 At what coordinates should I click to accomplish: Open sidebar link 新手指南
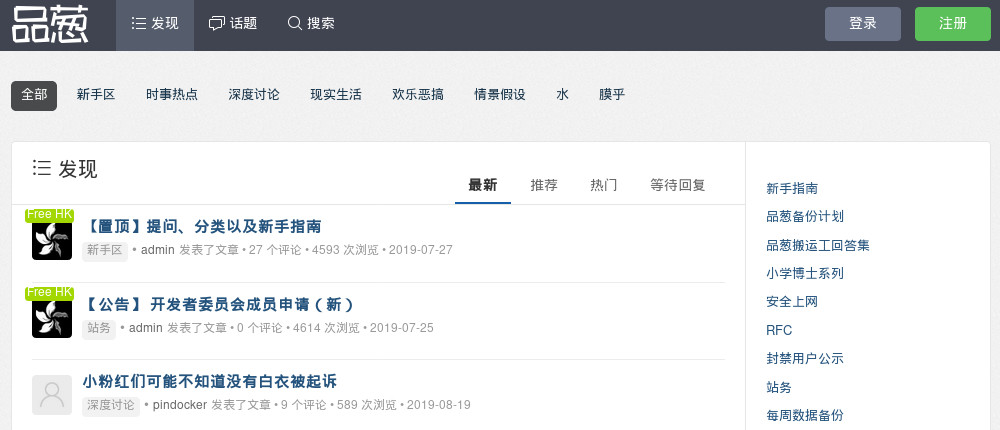click(791, 189)
